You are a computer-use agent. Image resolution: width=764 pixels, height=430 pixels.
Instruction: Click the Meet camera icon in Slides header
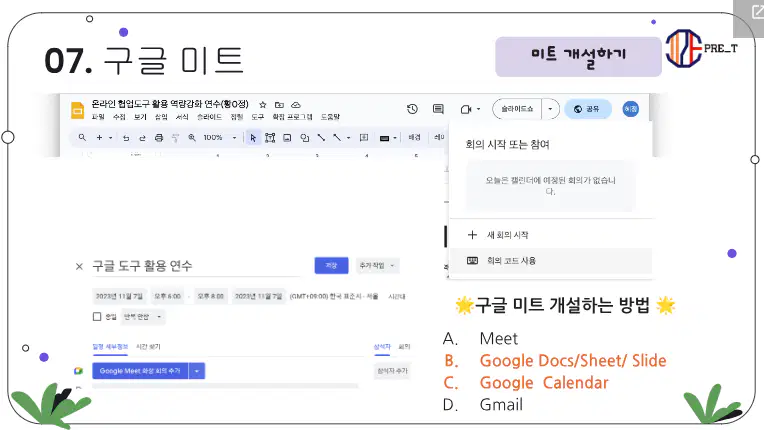[466, 109]
